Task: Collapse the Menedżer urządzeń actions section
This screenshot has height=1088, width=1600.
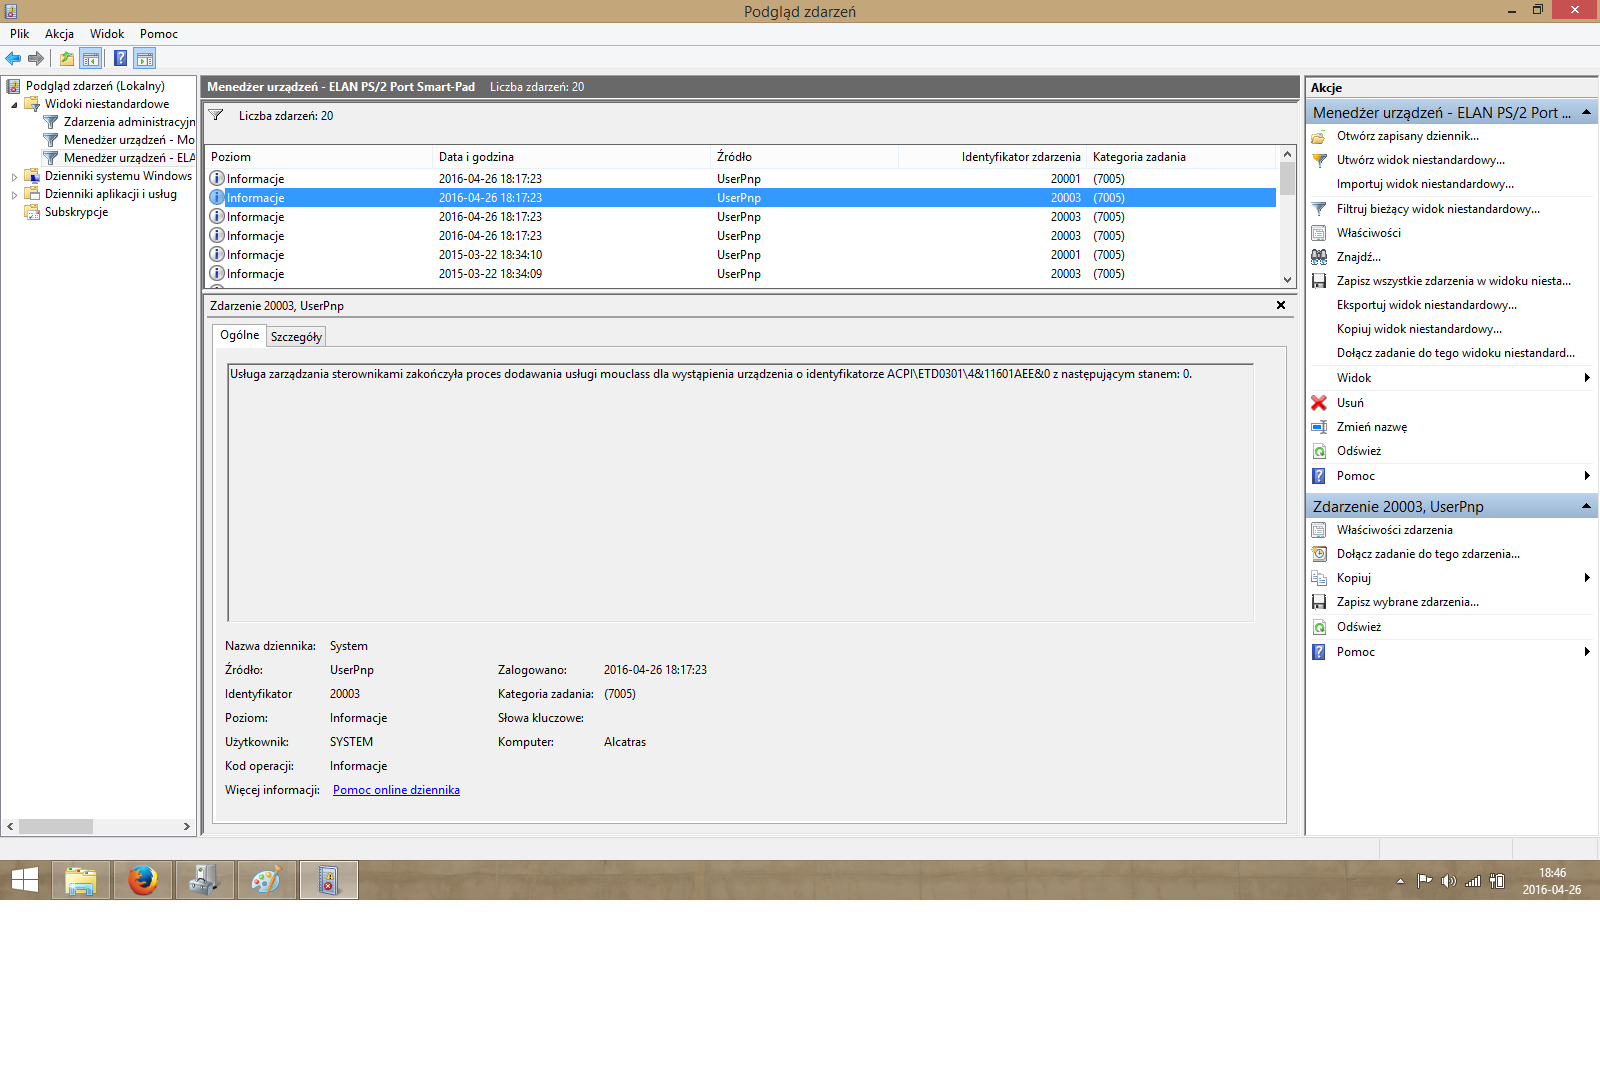Action: coord(1586,112)
